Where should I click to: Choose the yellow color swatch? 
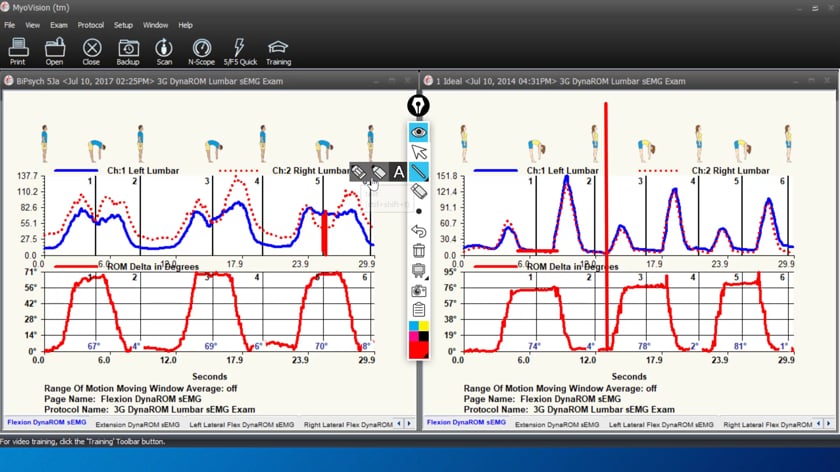click(423, 326)
